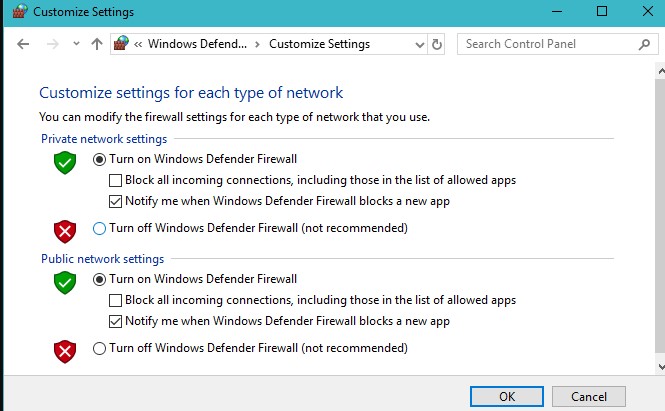Screen dimensions: 665x411
Task: Check Block all incoming connections under Private
Action: point(115,180)
